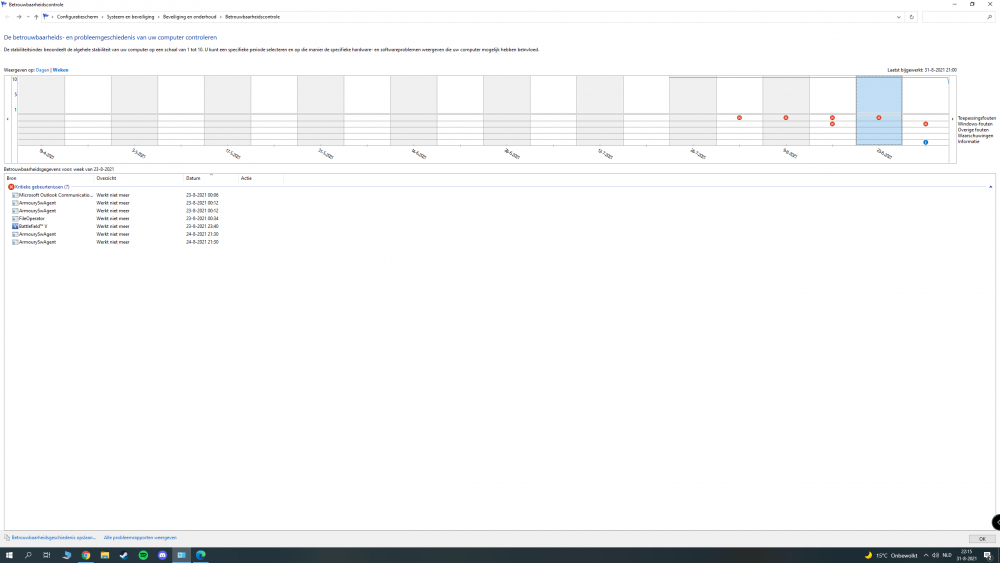Click Betrouwbaarheidsgeschiedenis opslaan link
The width and height of the screenshot is (1000, 563).
(x=54, y=537)
